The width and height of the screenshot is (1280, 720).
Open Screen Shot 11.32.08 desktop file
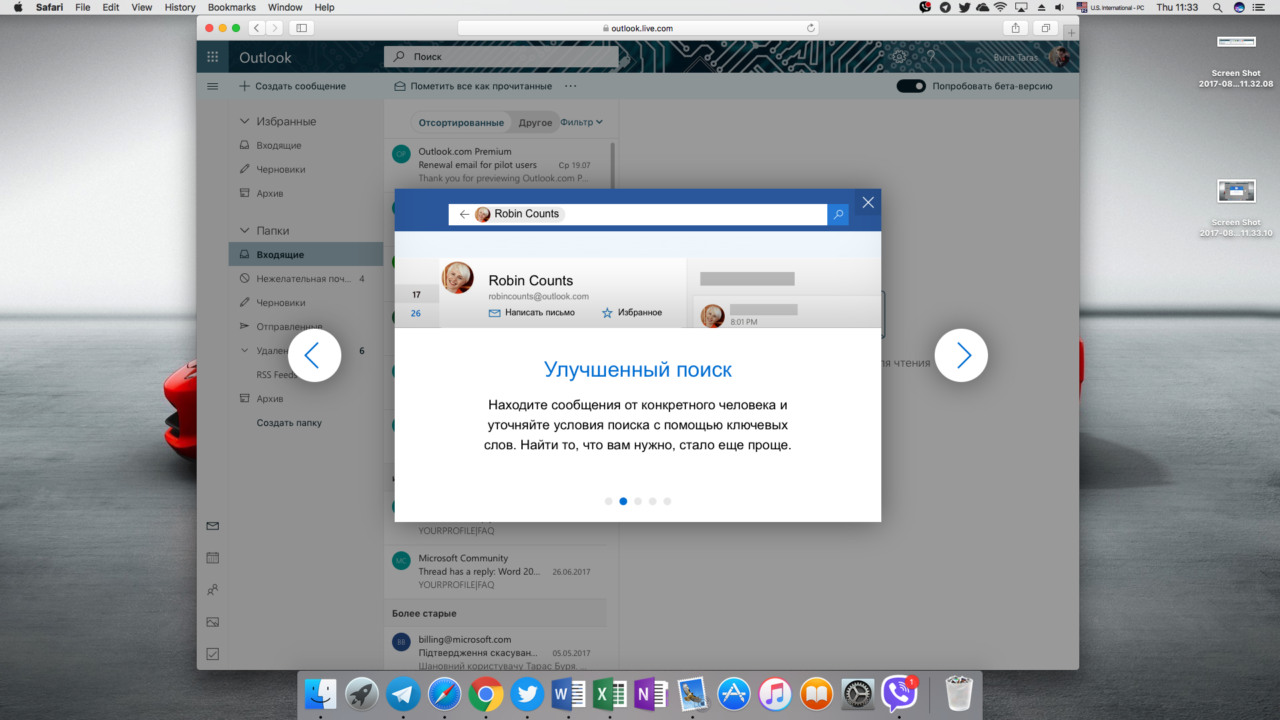pos(1236,60)
